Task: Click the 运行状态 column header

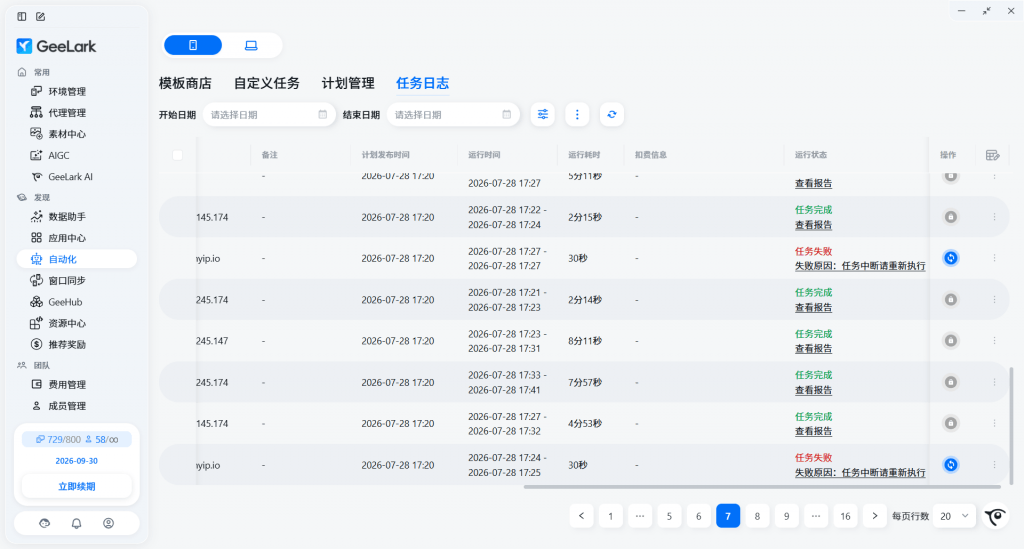Action: [x=810, y=155]
